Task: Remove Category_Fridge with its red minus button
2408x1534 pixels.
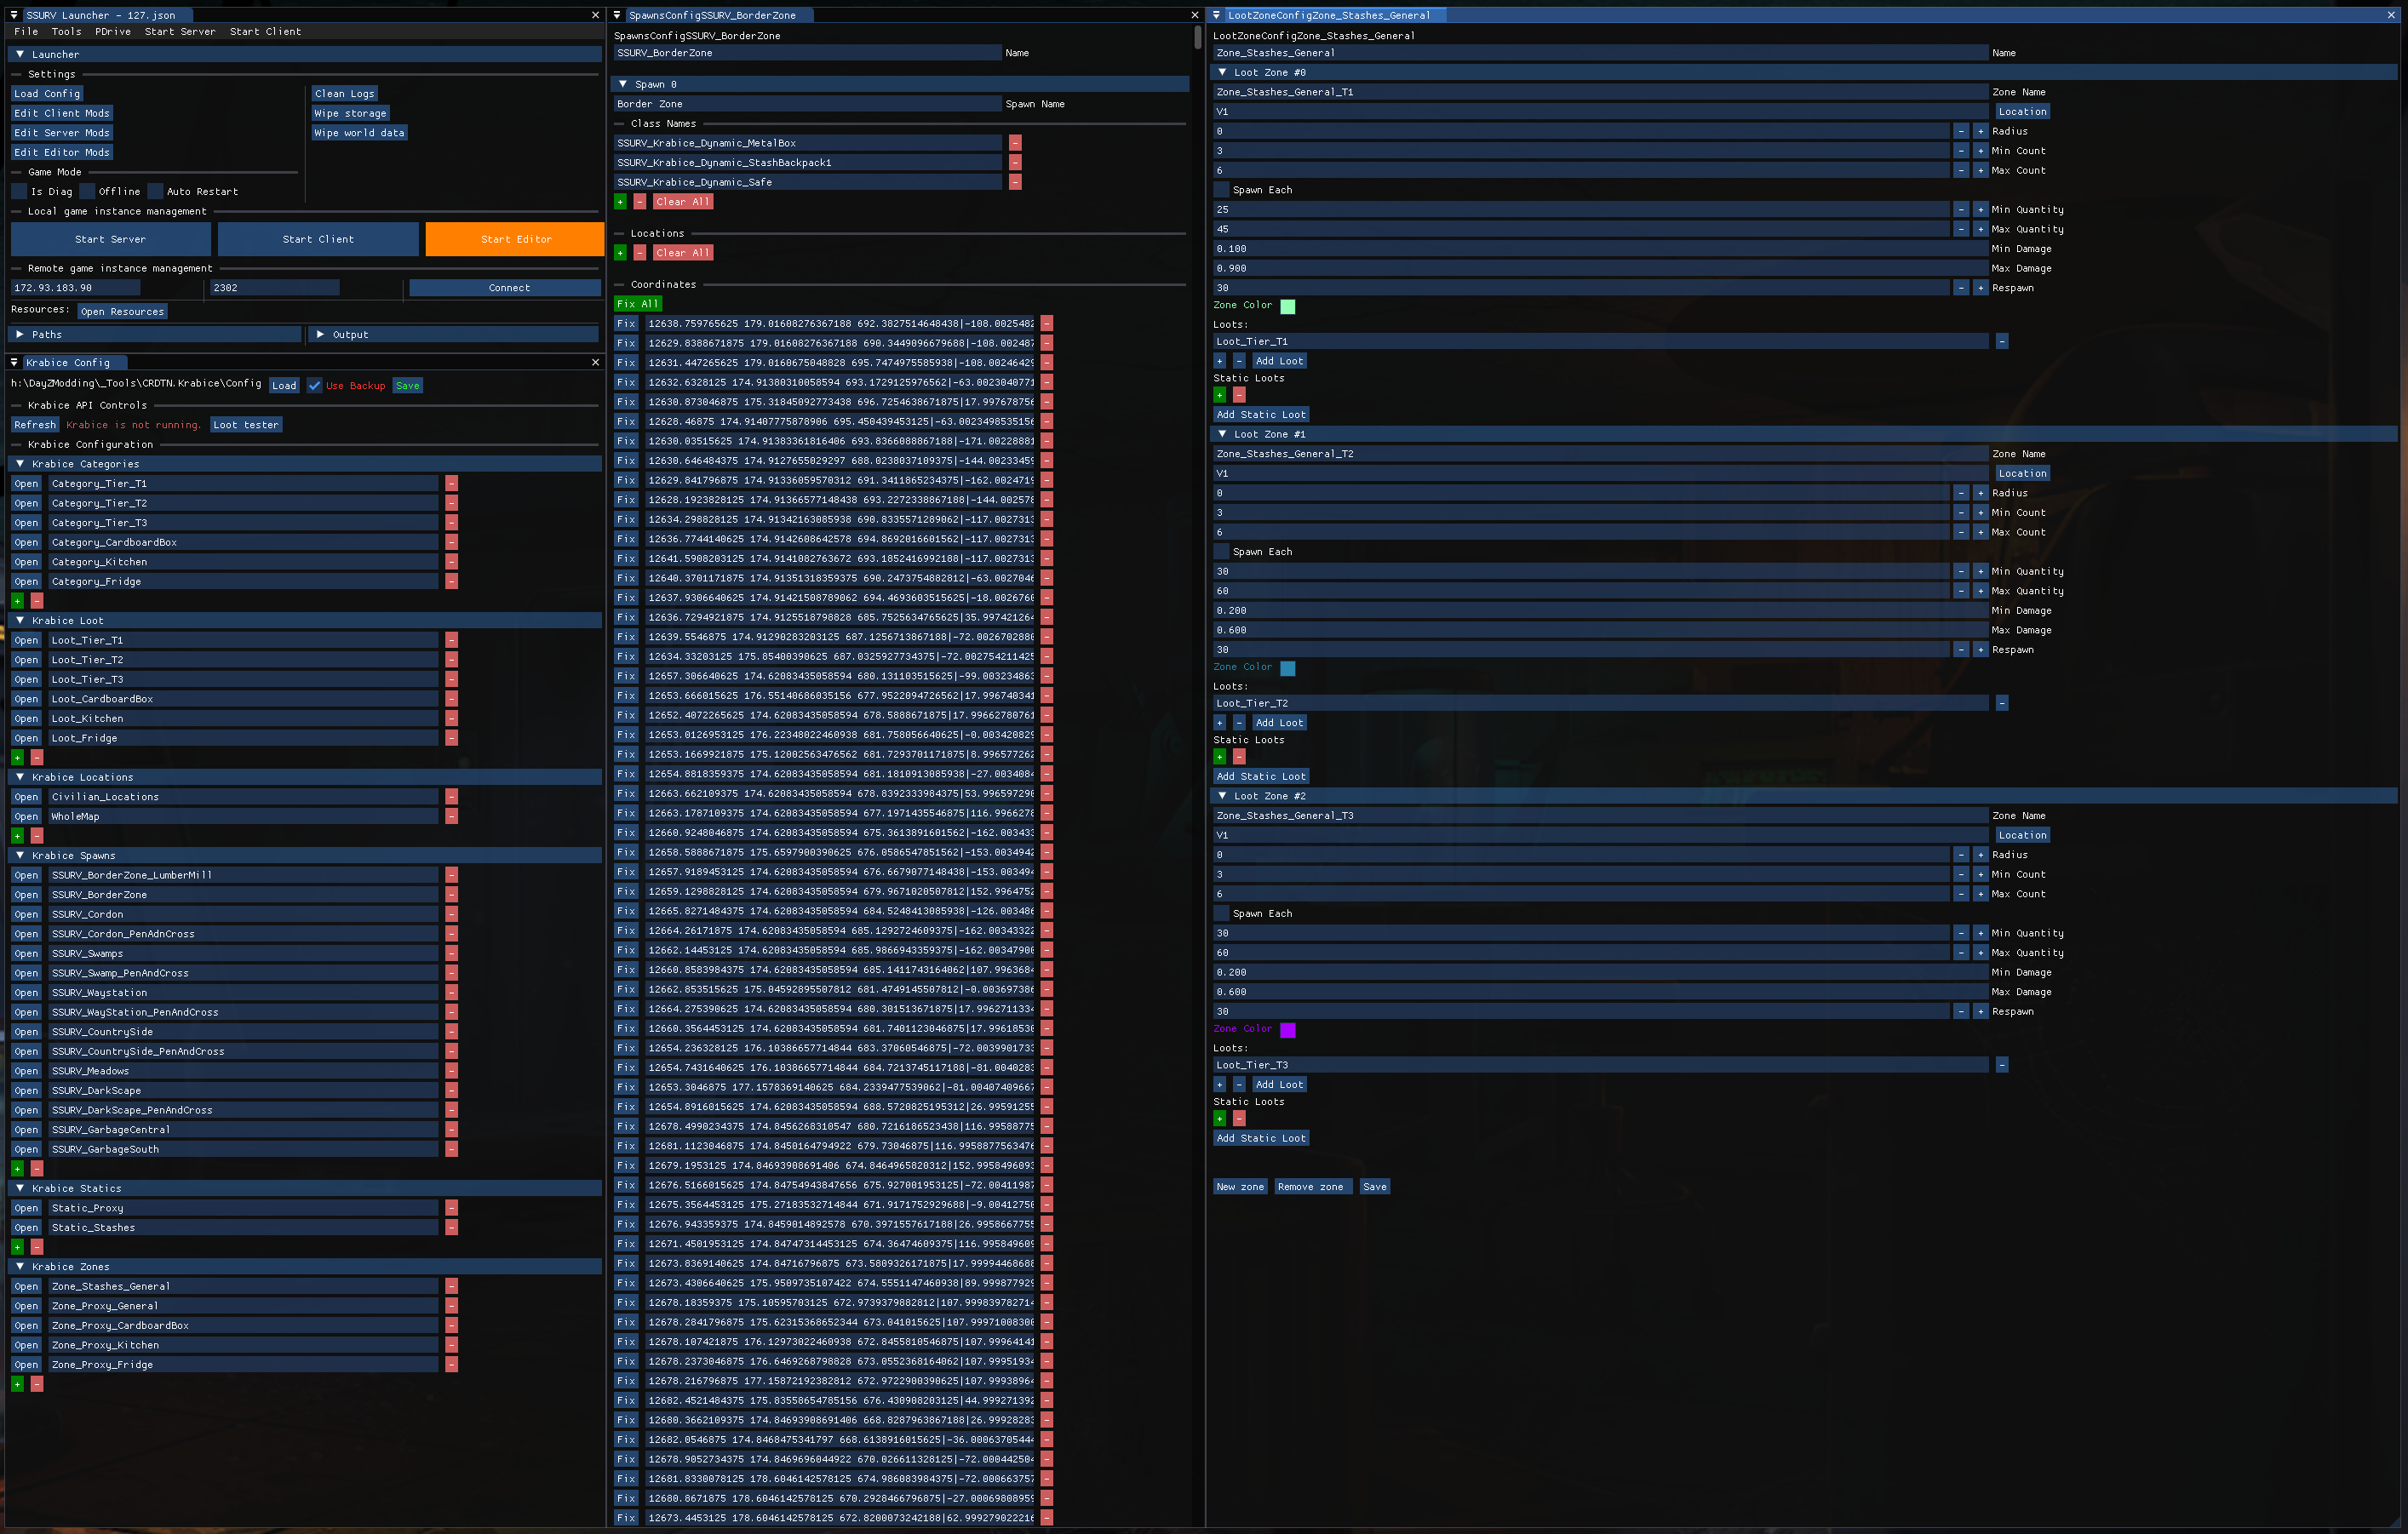Action: pyautogui.click(x=452, y=582)
